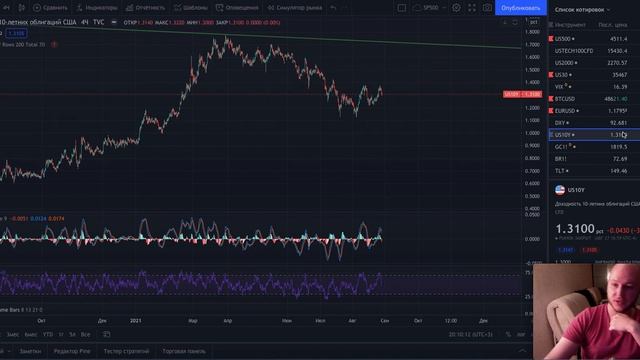Toggle fullscreen mode icon

[472, 8]
